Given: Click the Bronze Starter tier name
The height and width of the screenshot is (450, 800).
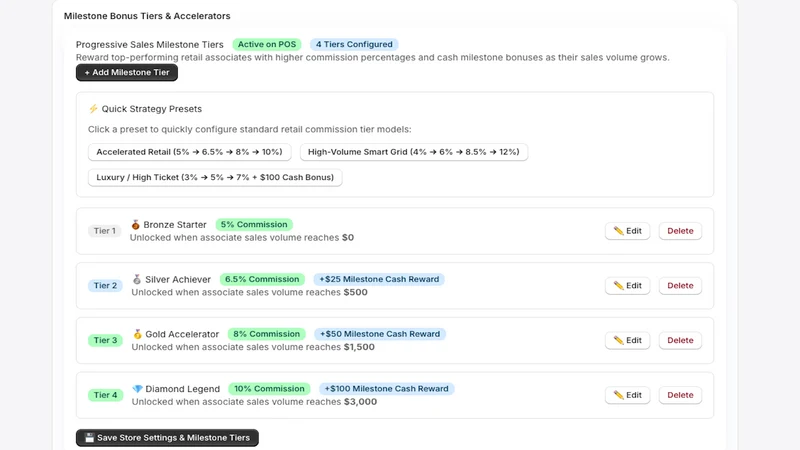Looking at the screenshot, I should 175,224.
